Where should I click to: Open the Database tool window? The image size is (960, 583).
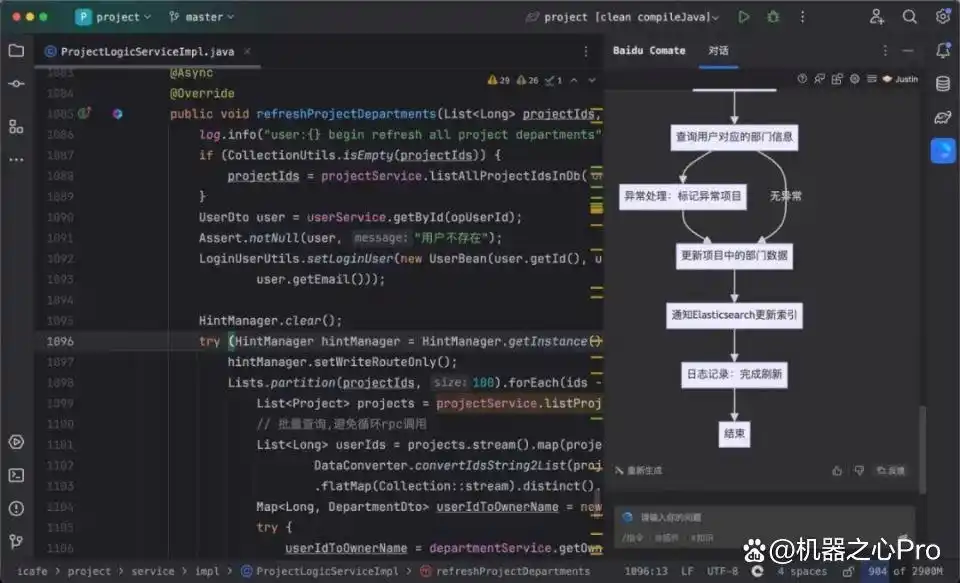pos(942,84)
